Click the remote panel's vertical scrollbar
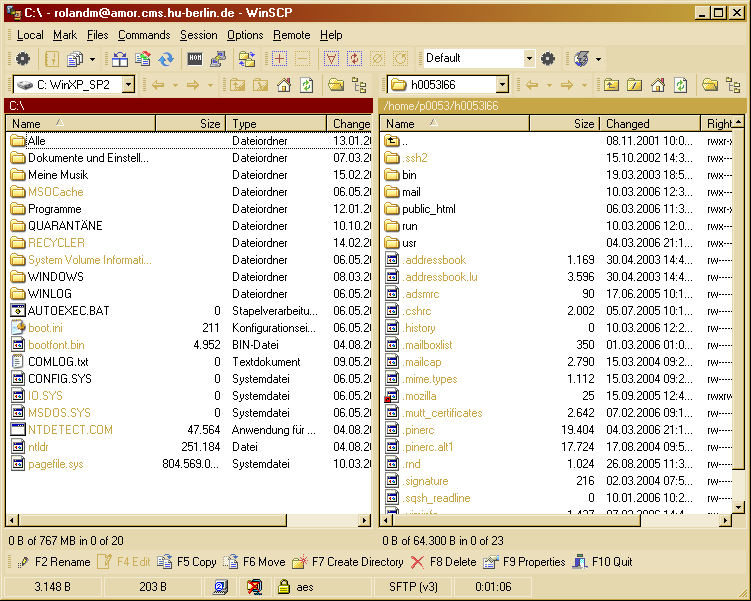751x601 pixels. point(739,300)
